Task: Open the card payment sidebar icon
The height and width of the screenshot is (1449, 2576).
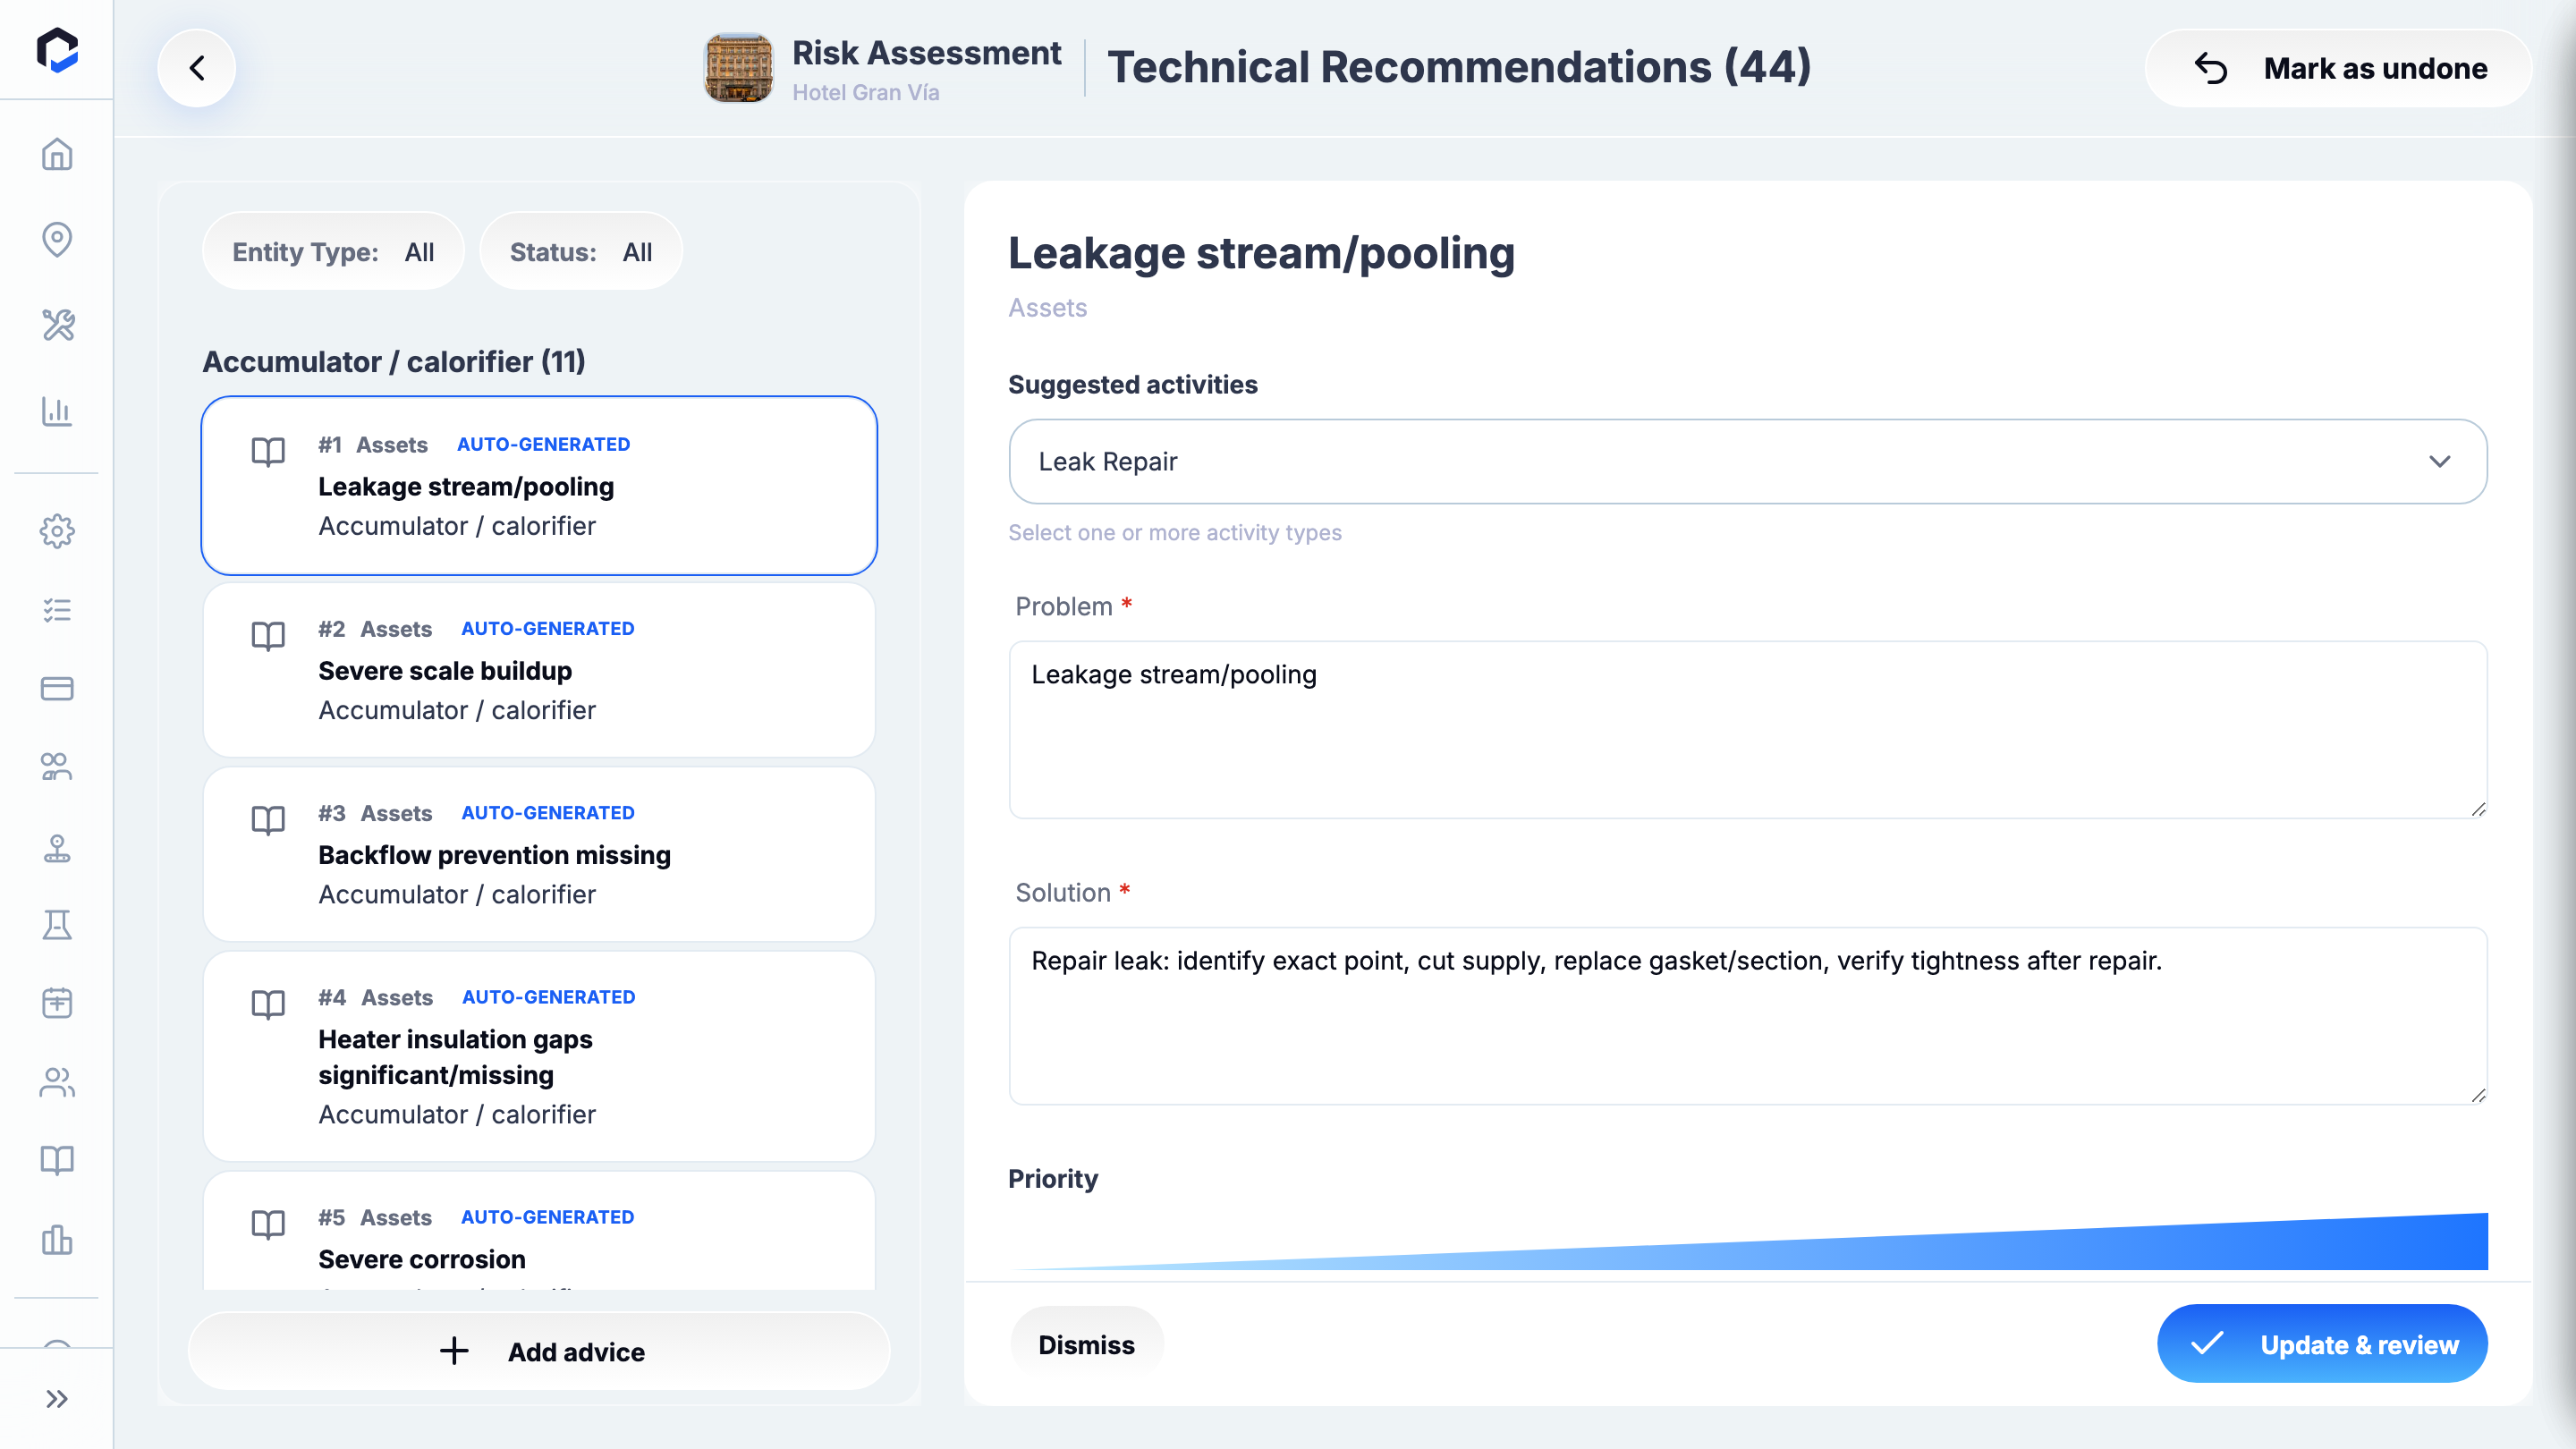Action: (x=57, y=688)
